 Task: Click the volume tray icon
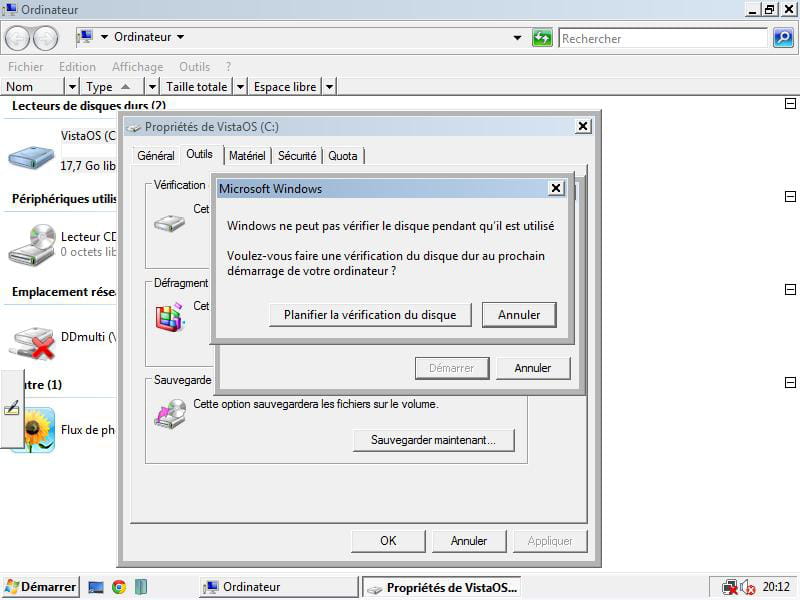point(747,587)
